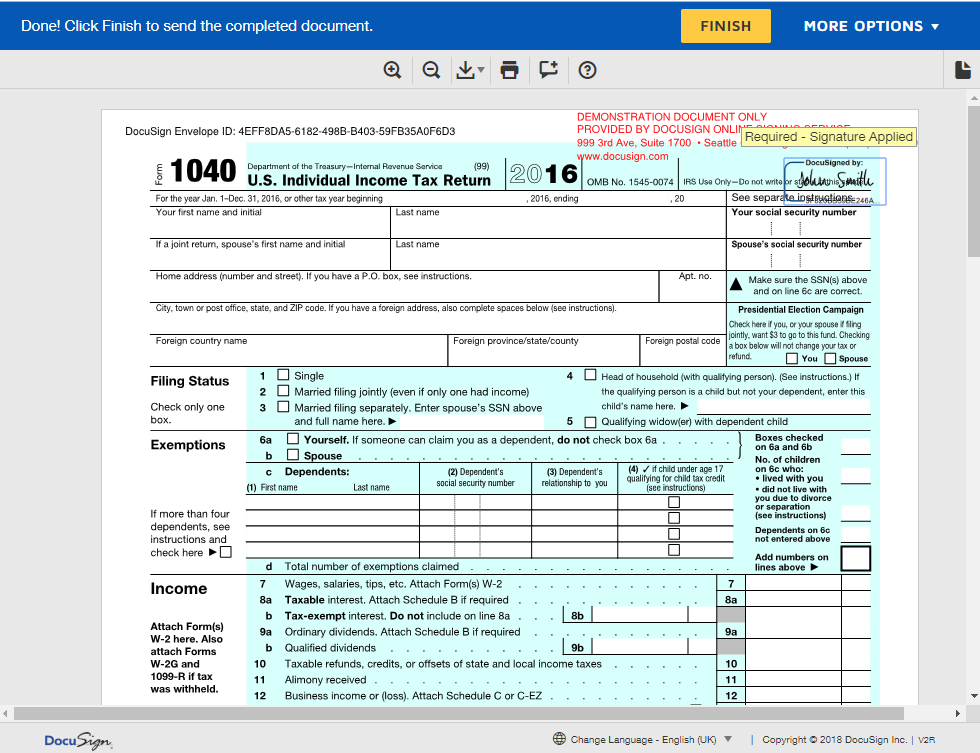The image size is (980, 753).
Task: Click the horizontal scrollbar left arrow
Action: pyautogui.click(x=6, y=713)
